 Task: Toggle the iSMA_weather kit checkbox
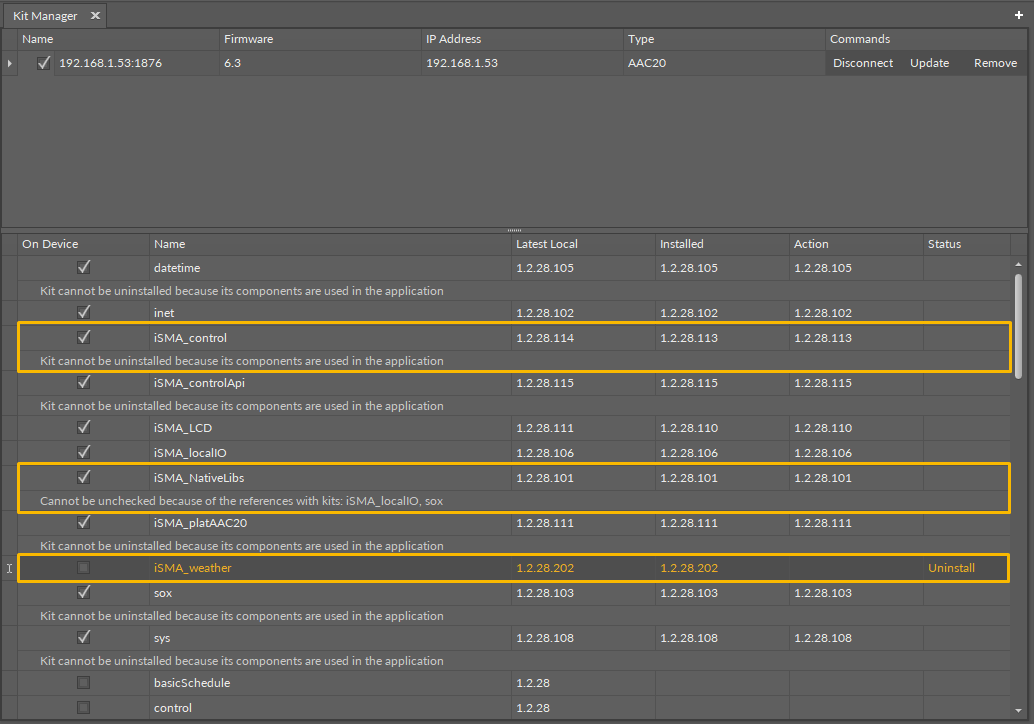click(84, 568)
